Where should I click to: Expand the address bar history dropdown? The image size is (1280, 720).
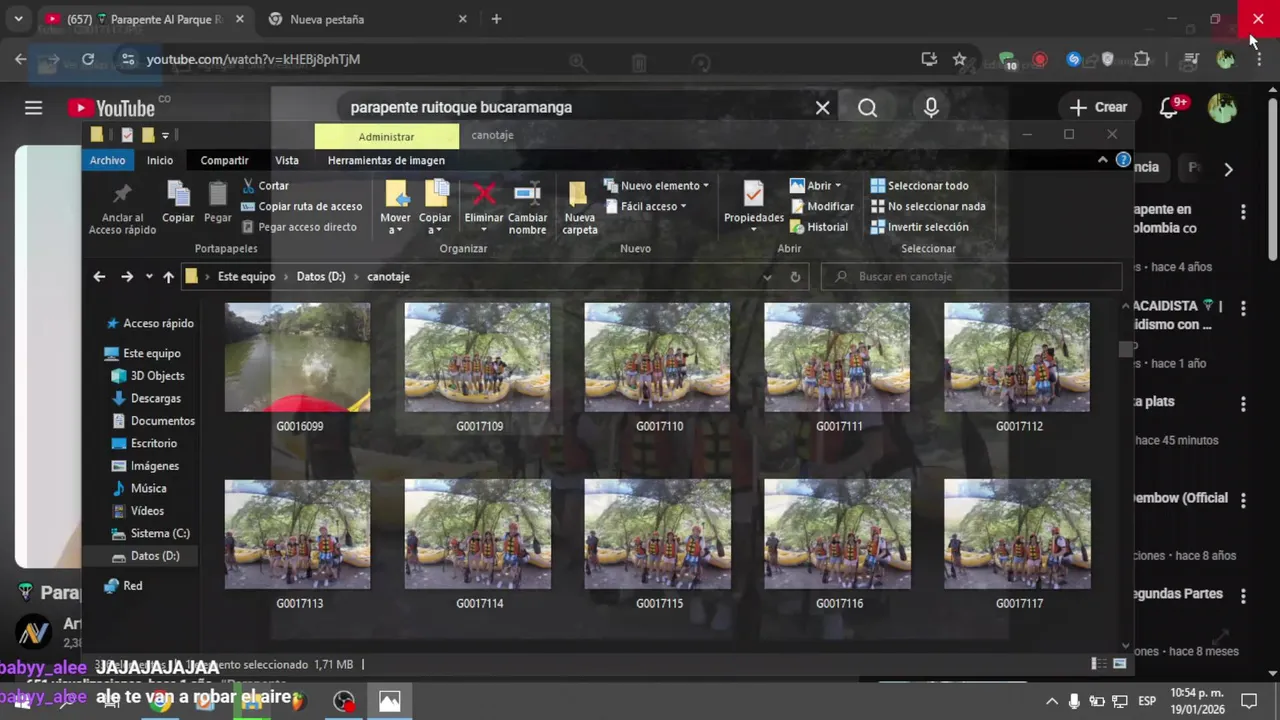point(767,277)
